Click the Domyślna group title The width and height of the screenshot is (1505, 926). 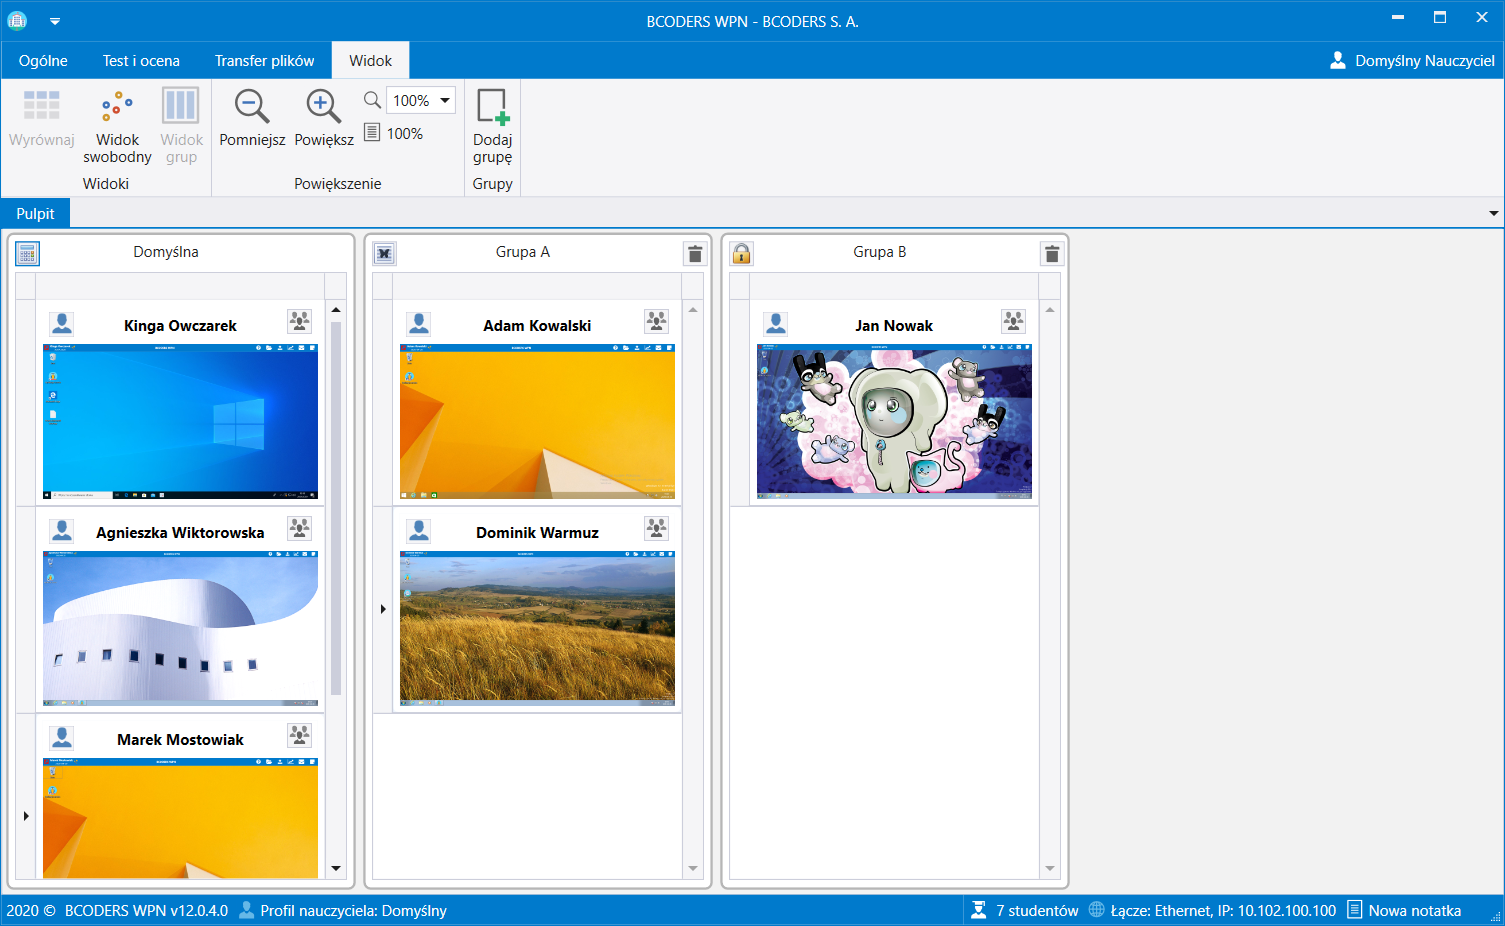pos(166,252)
